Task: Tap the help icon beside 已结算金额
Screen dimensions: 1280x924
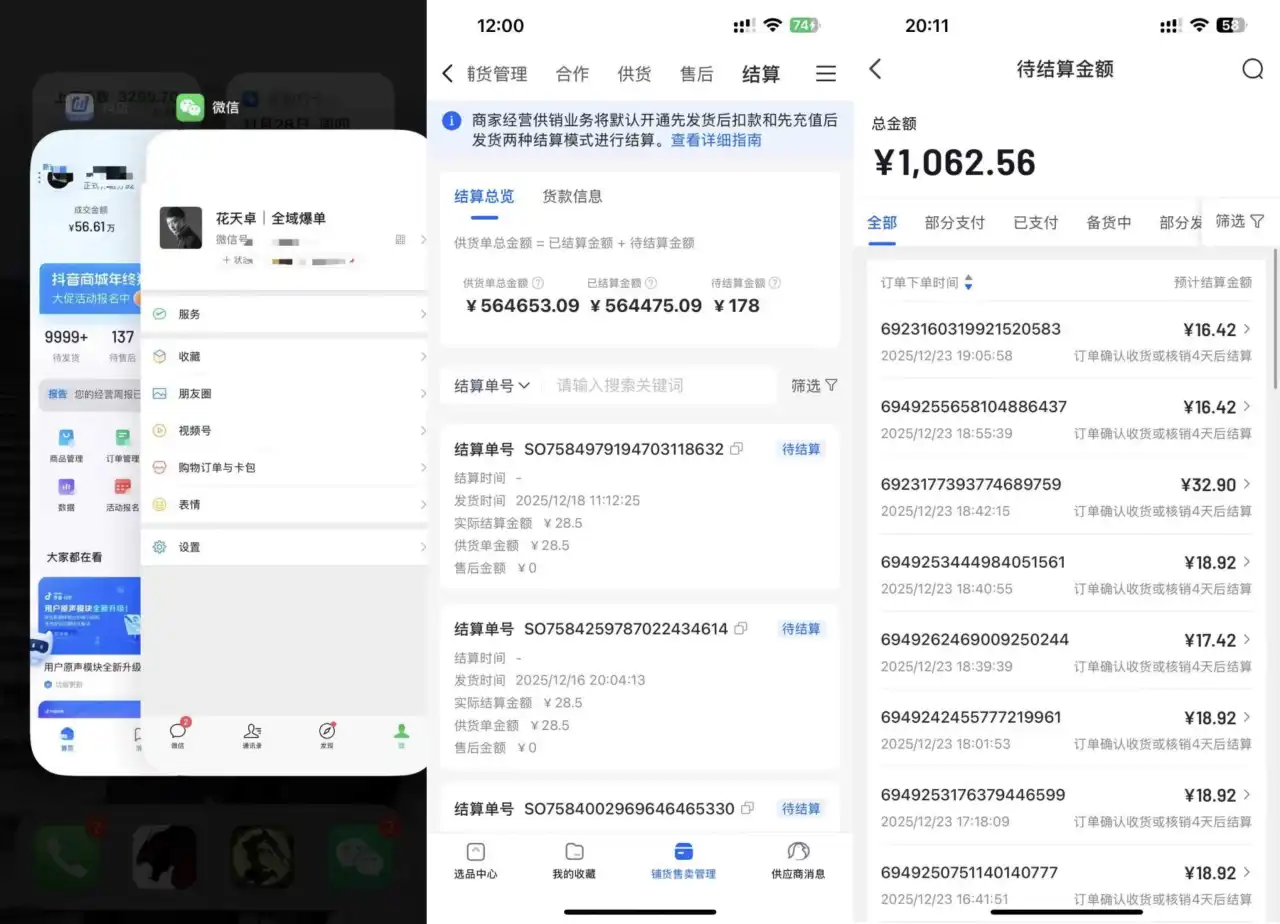Action: pyautogui.click(x=651, y=283)
